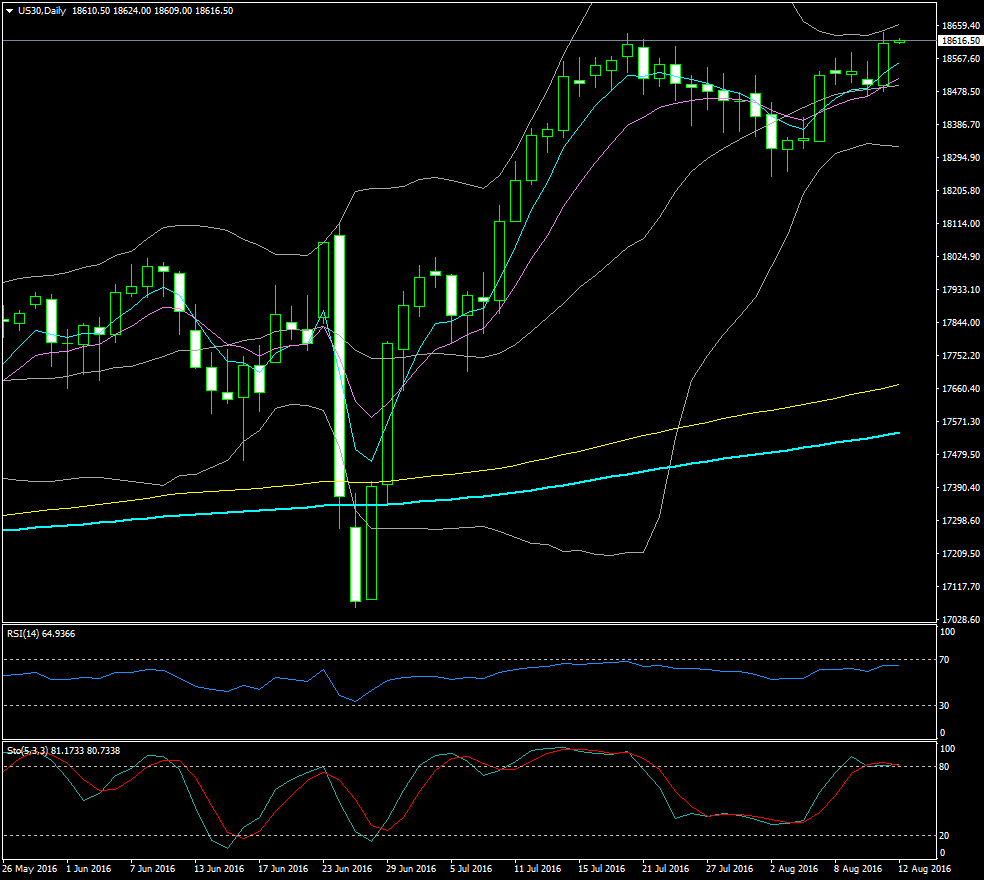Click the 27 Jul 2016 date label
Screen dimensions: 984x880
[730, 869]
